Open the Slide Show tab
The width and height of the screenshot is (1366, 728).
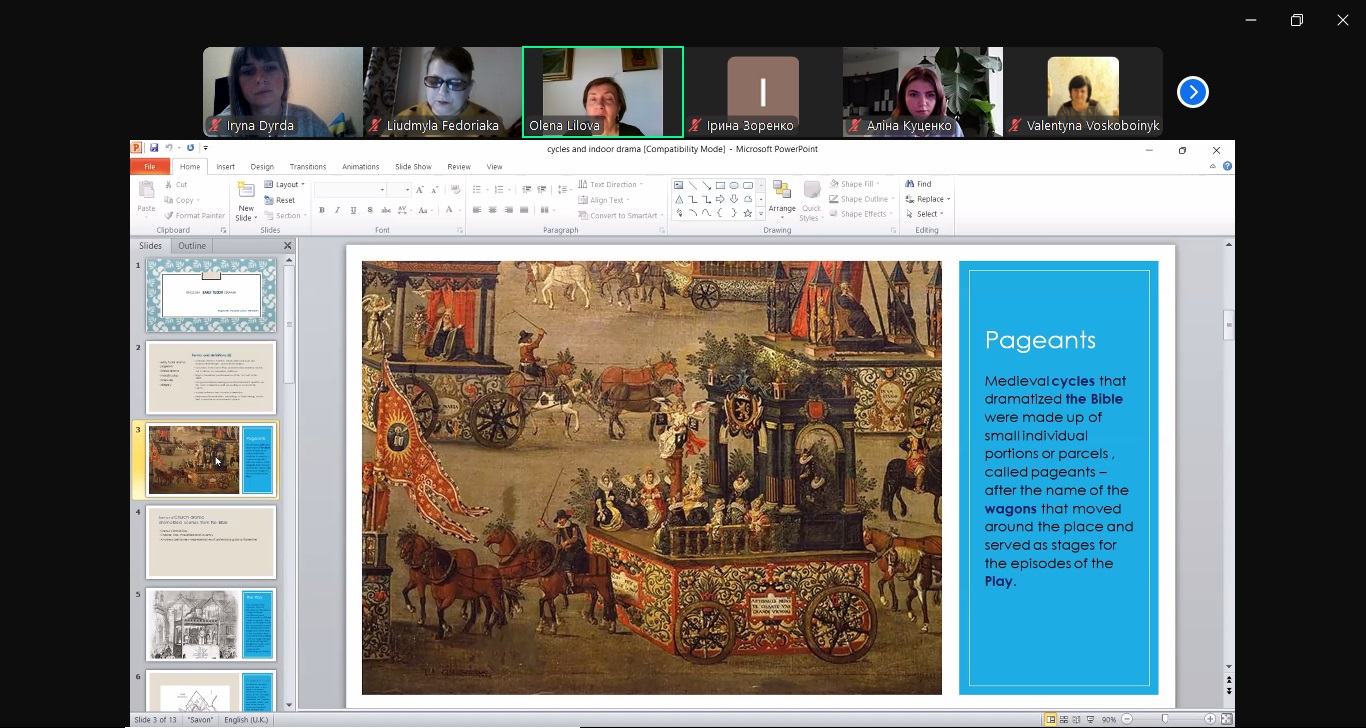click(x=413, y=167)
